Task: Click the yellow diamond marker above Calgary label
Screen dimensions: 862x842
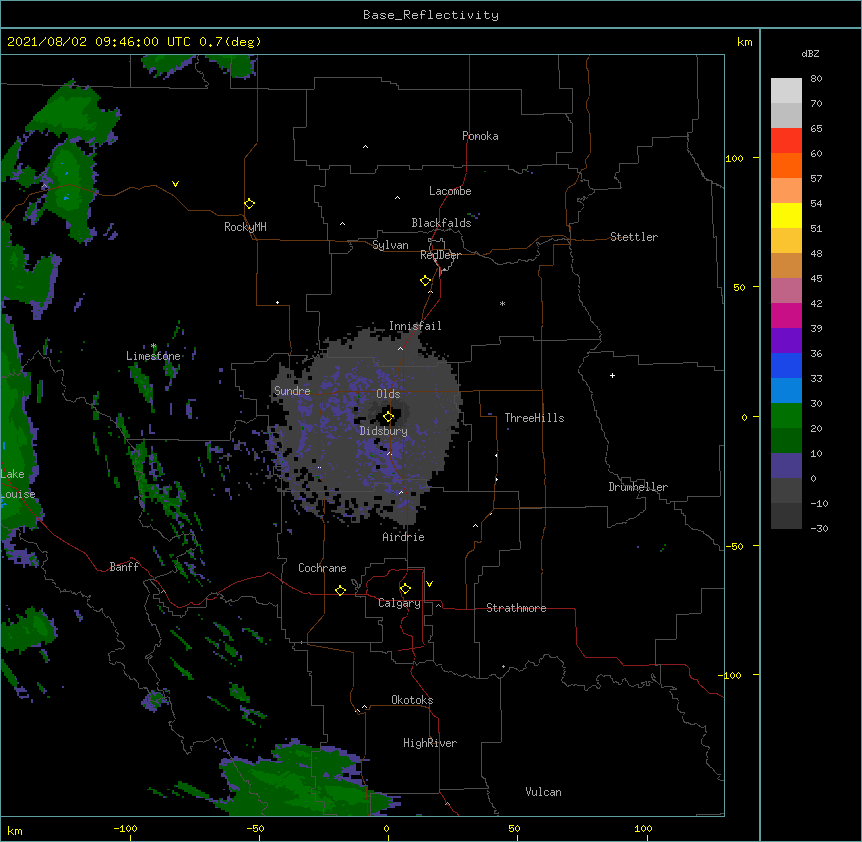Action: coord(405,589)
